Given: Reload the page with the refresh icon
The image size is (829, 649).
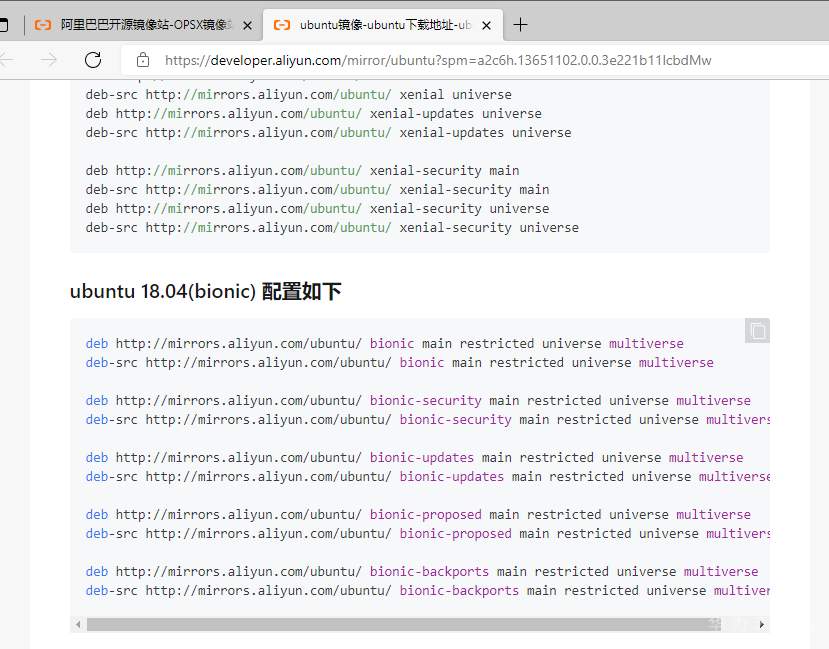Looking at the screenshot, I should pos(93,60).
